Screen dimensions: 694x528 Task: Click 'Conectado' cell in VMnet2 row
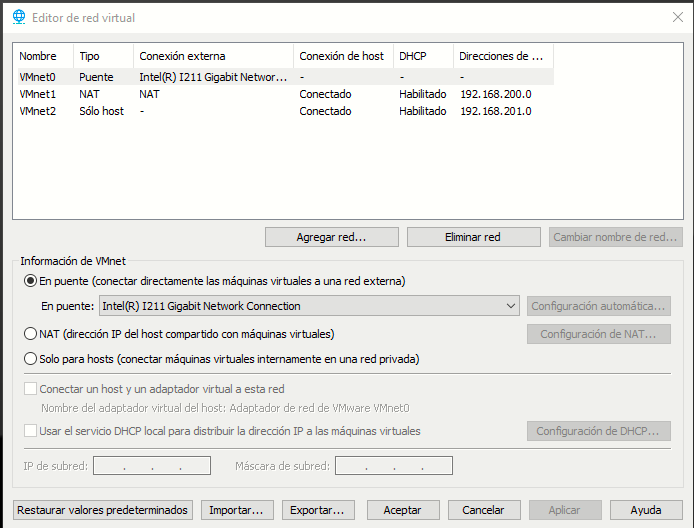(325, 111)
